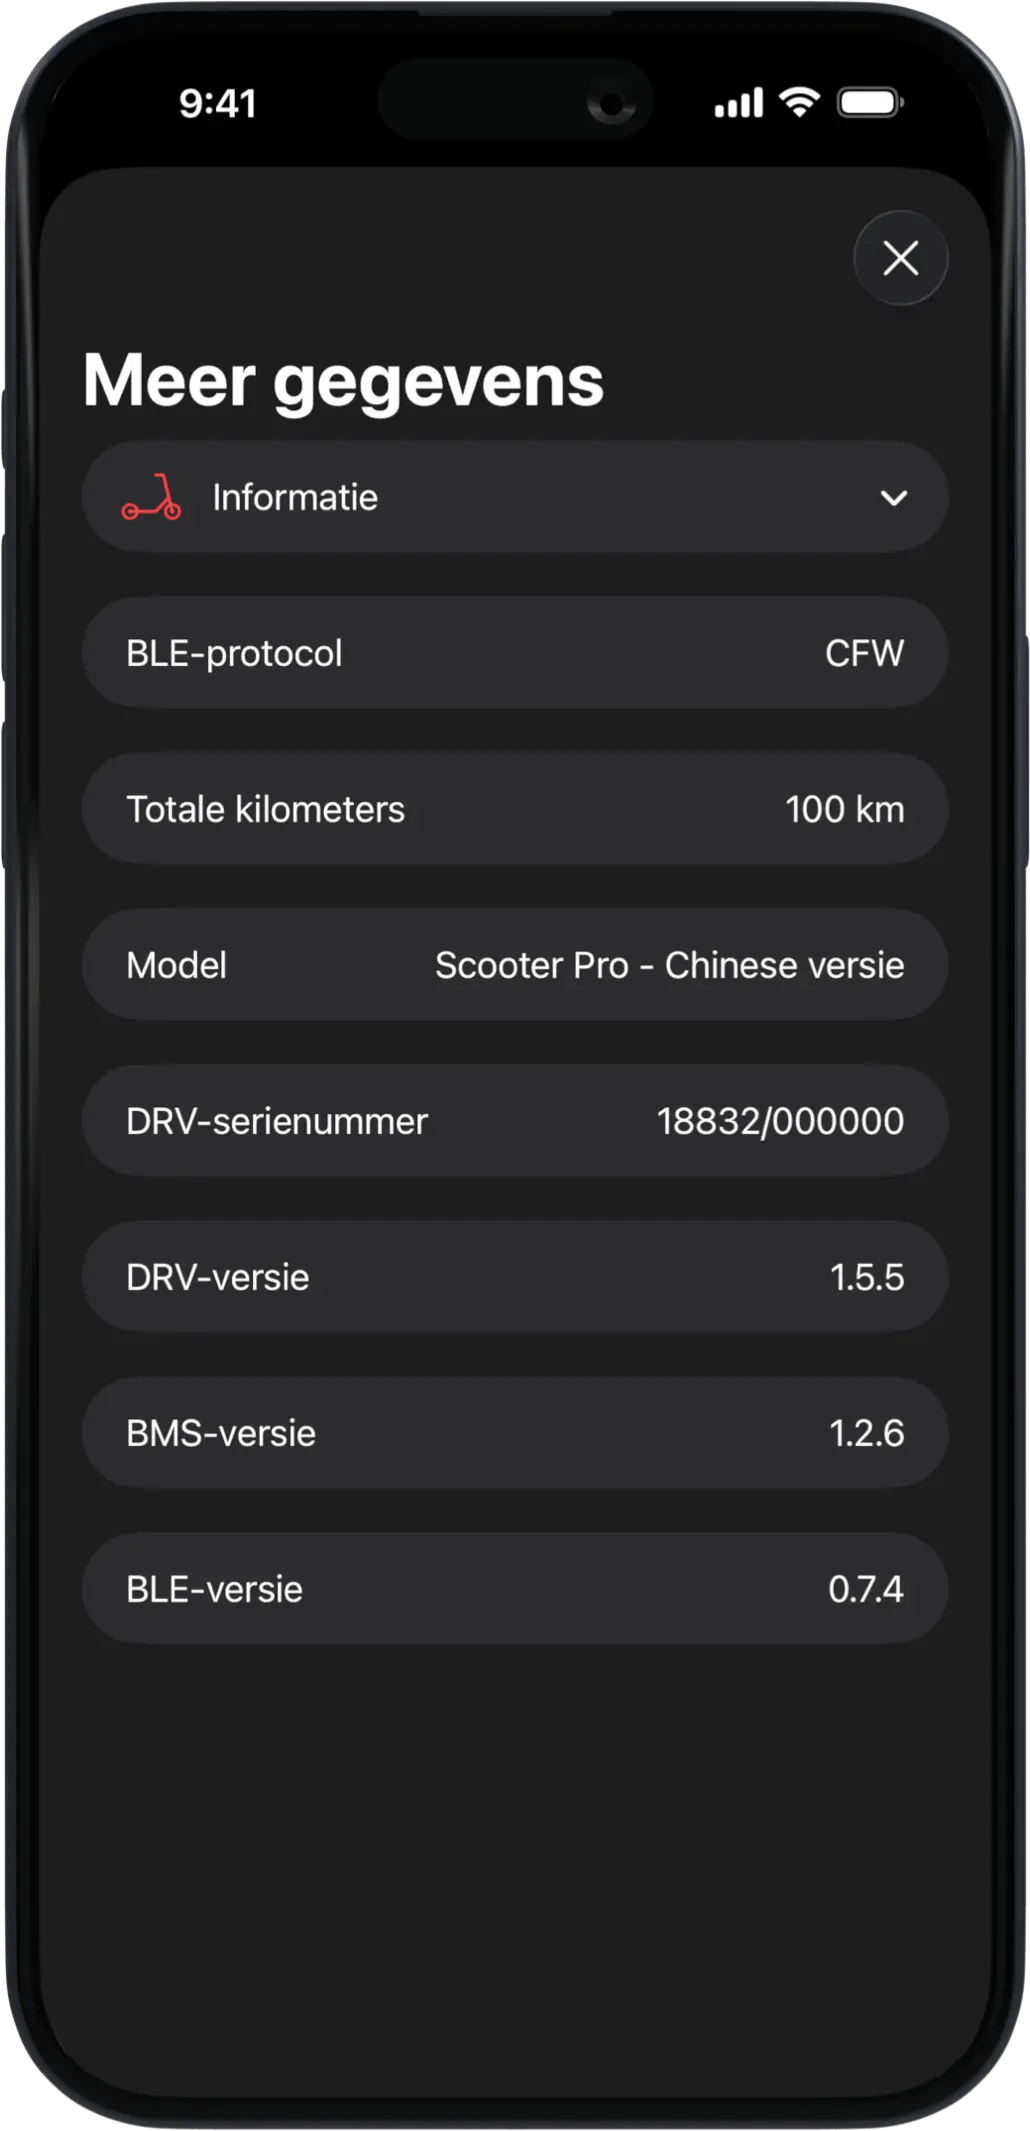Expand the Informatie dropdown chevron
The height and width of the screenshot is (2131, 1030).
(893, 498)
